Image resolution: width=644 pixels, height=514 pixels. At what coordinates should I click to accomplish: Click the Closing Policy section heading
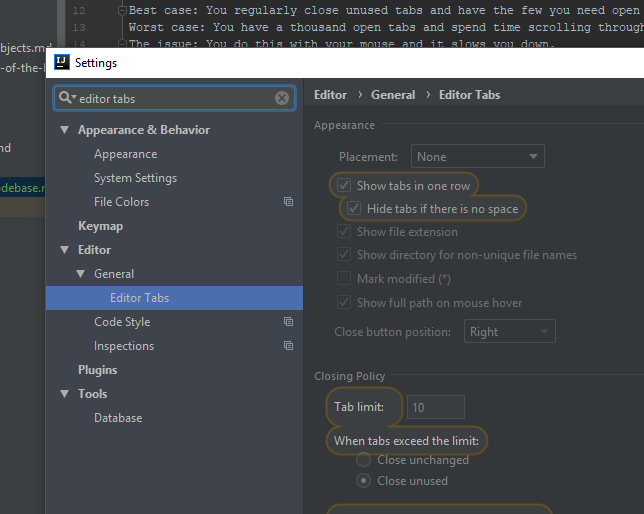(350, 376)
